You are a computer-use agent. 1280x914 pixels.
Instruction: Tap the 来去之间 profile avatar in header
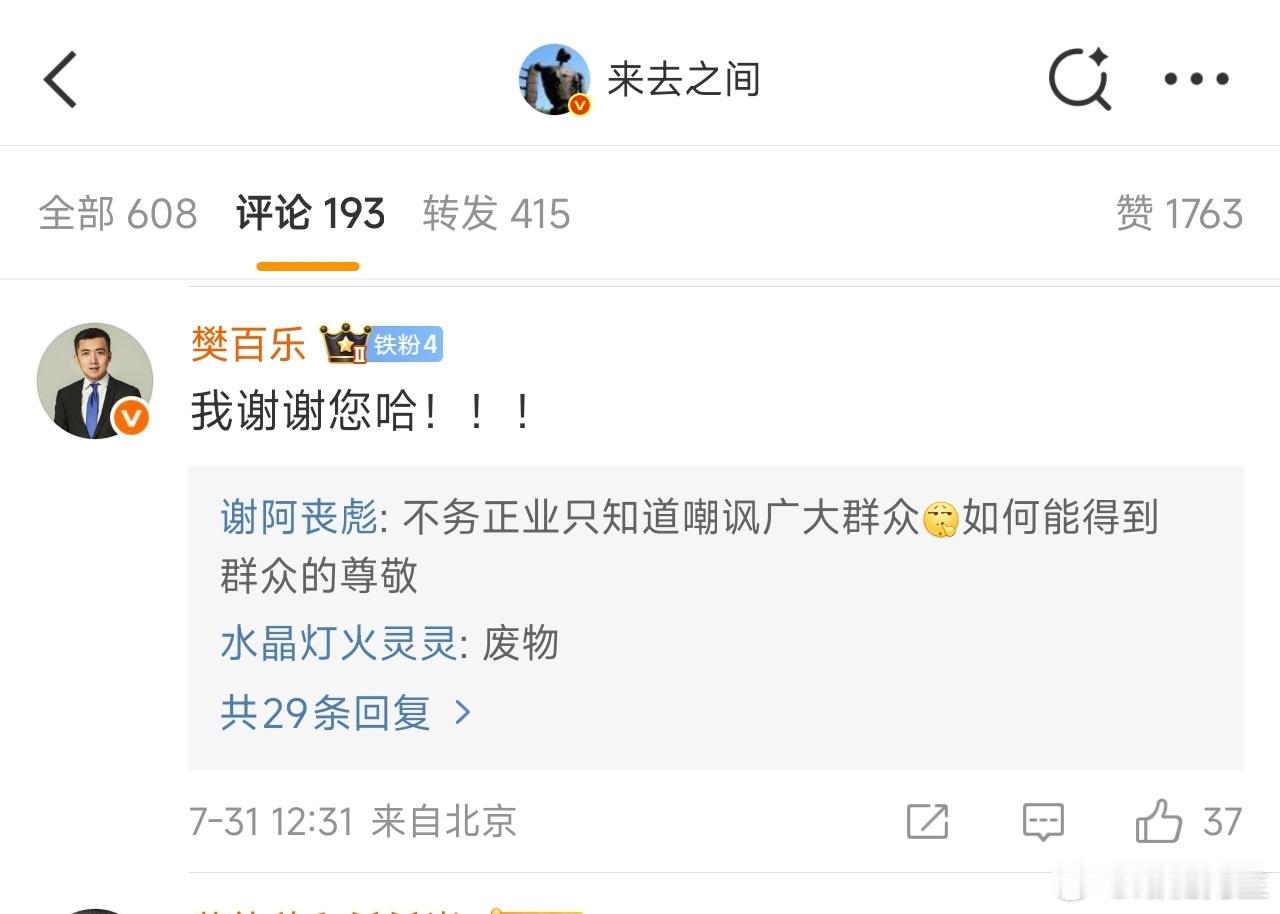click(x=555, y=79)
